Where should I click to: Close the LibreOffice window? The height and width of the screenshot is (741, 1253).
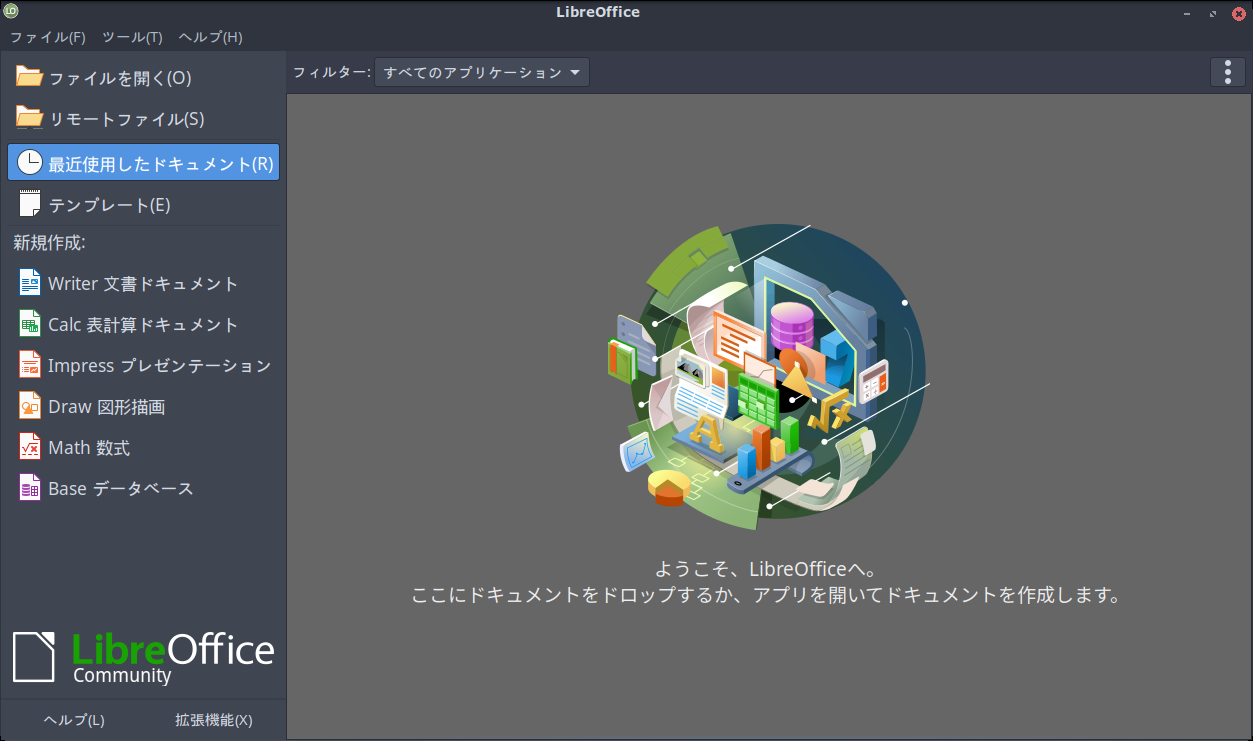[1238, 13]
